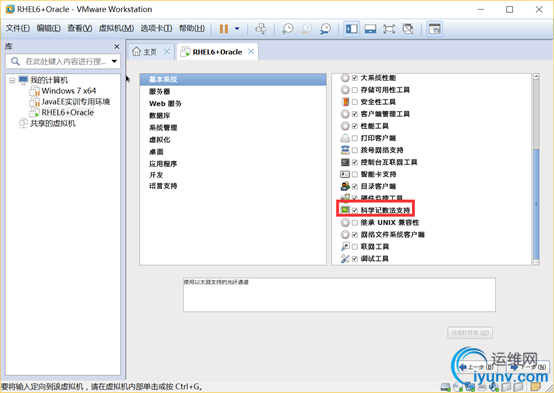The height and width of the screenshot is (393, 554).
Task: Check the 存储可用性工具 checkbox
Action: click(355, 90)
